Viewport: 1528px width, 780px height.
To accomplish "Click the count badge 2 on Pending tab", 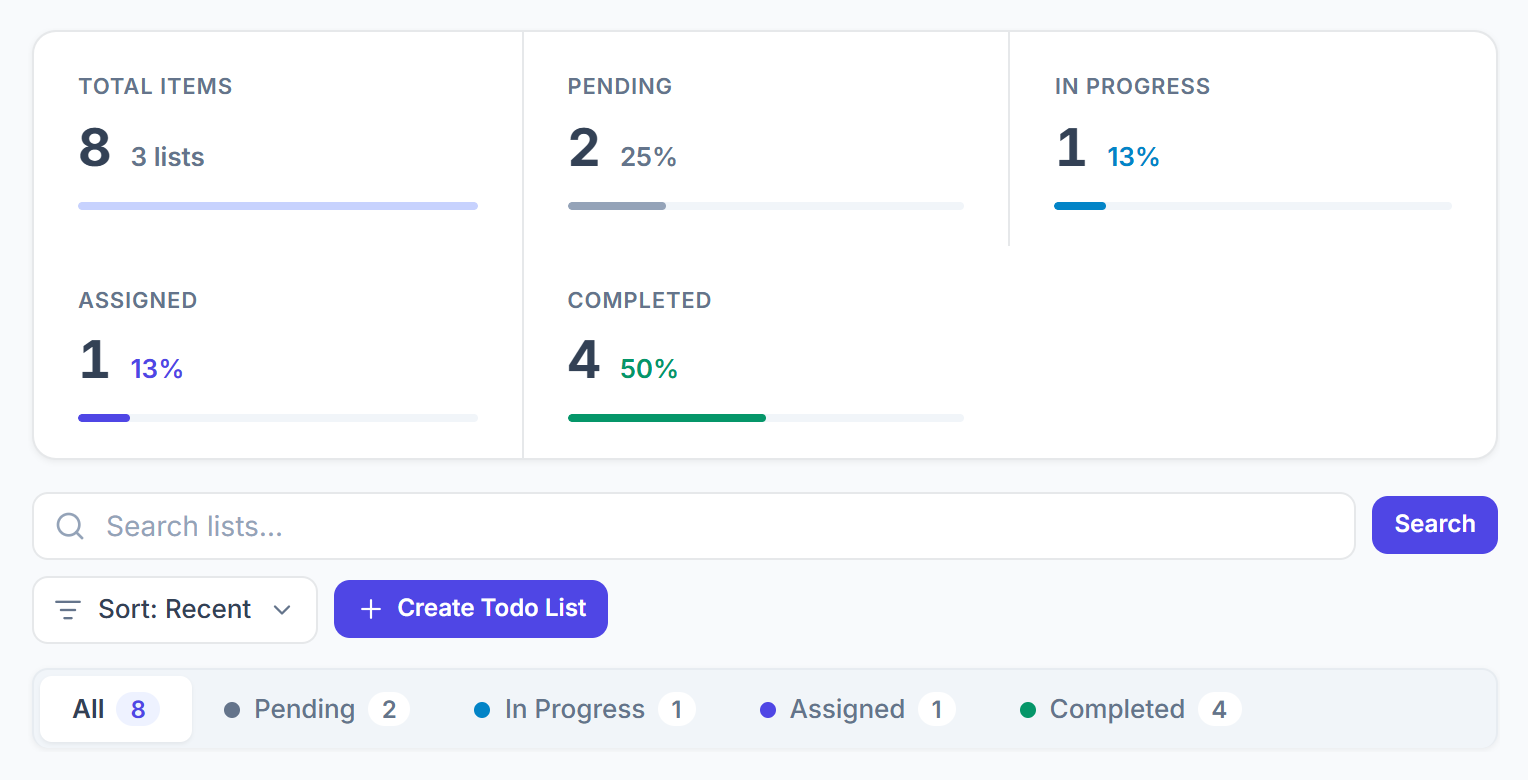I will (389, 710).
